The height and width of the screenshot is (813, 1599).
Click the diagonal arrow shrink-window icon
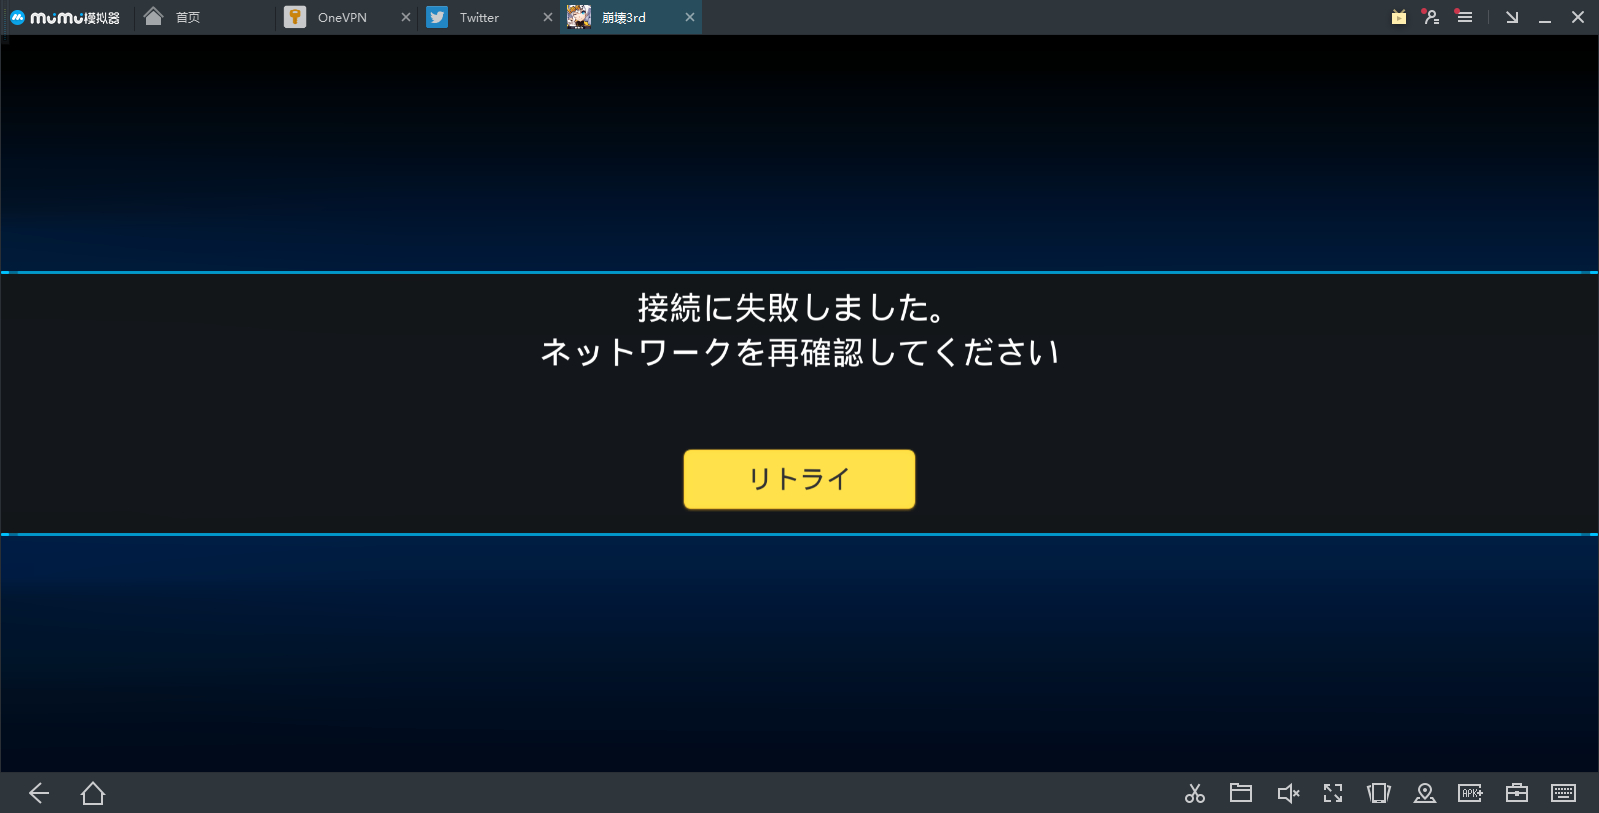[x=1512, y=17]
